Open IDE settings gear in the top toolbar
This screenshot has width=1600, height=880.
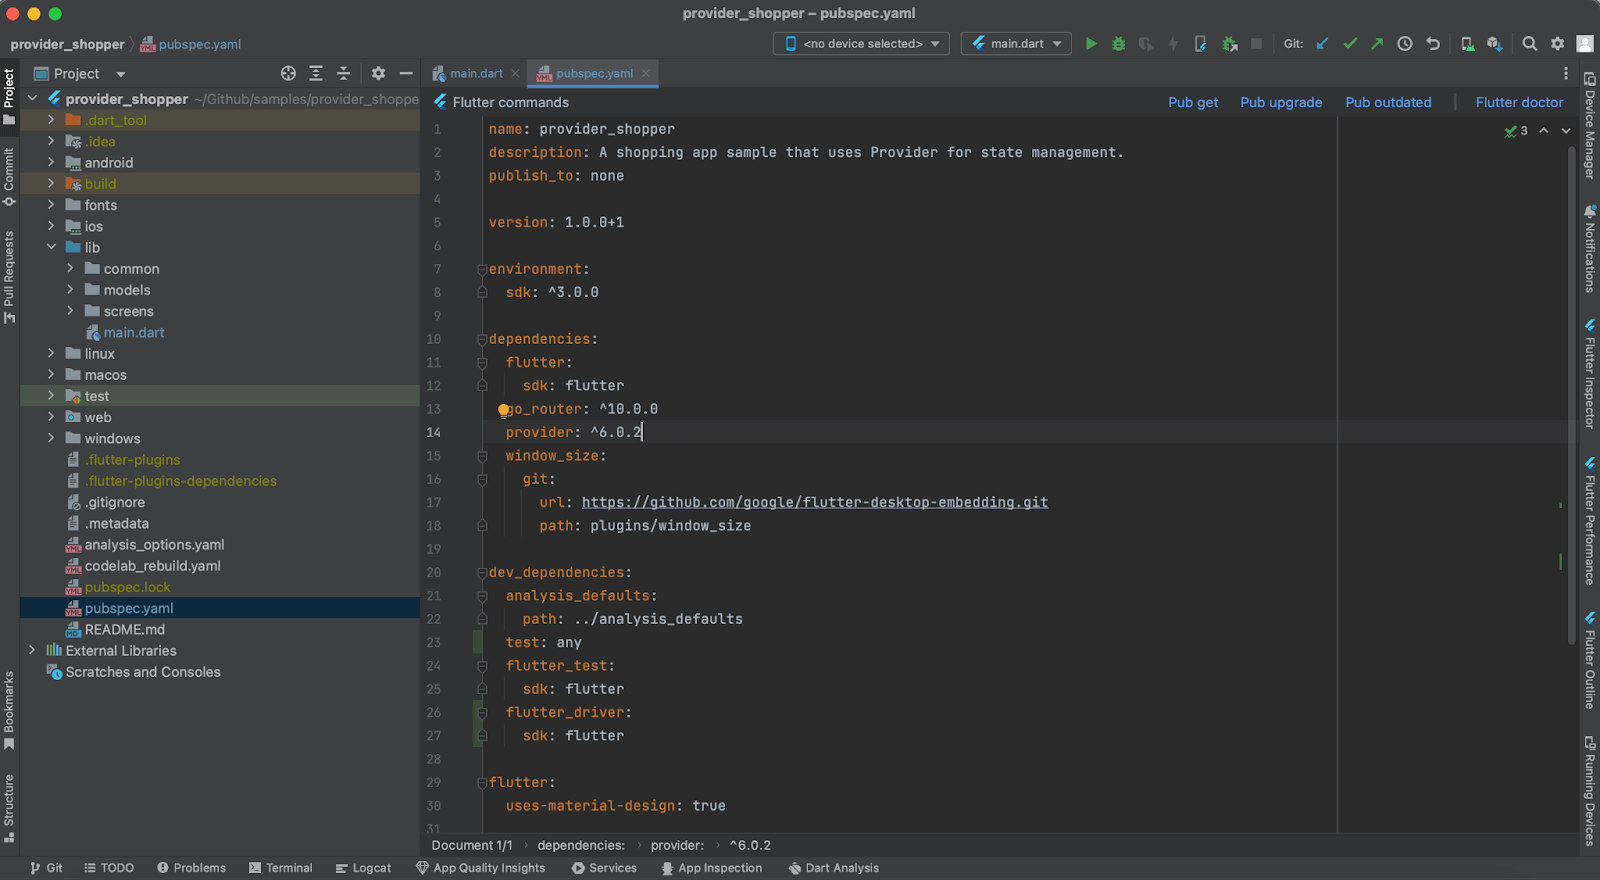pos(1557,44)
